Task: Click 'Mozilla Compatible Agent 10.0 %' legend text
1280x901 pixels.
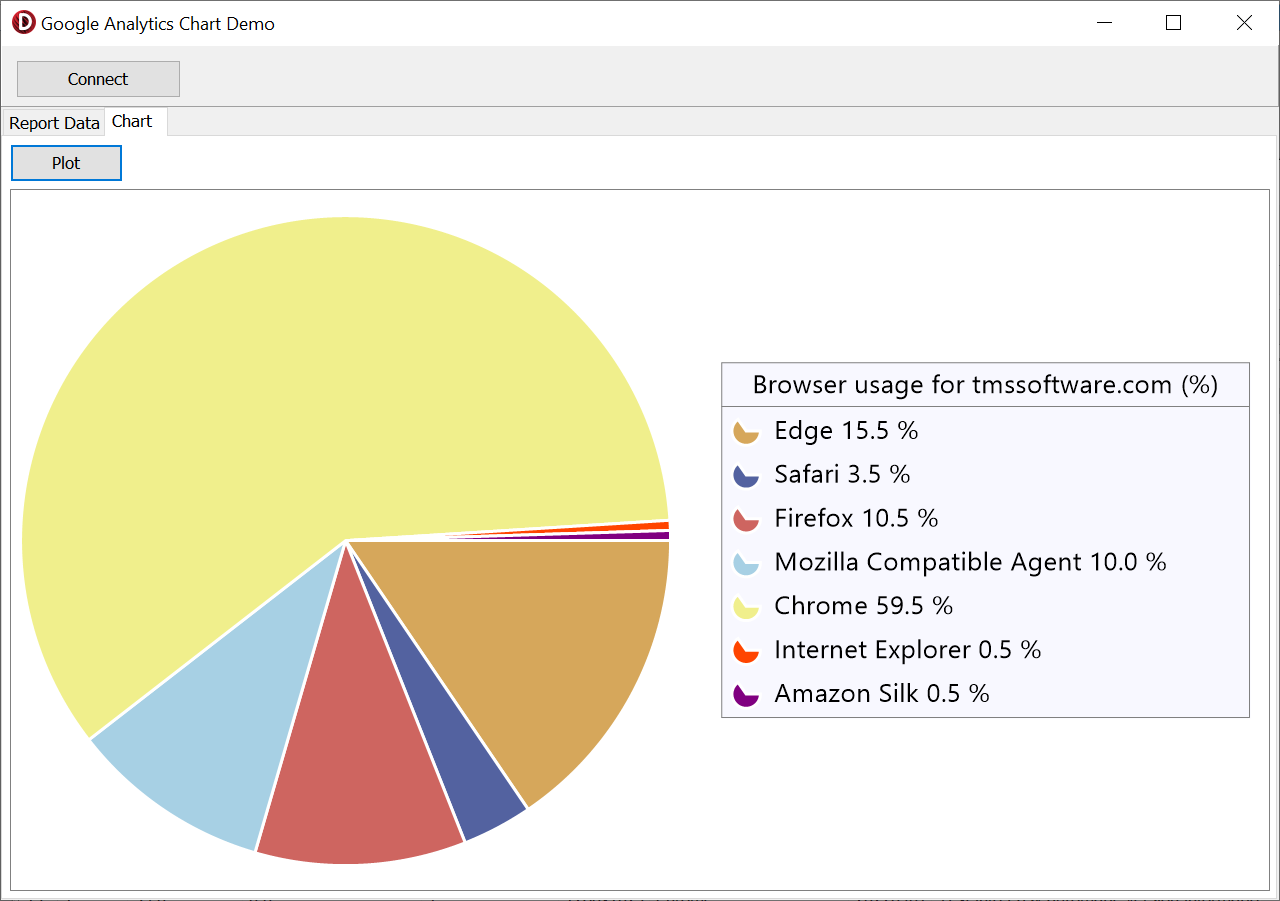Action: pos(970,562)
